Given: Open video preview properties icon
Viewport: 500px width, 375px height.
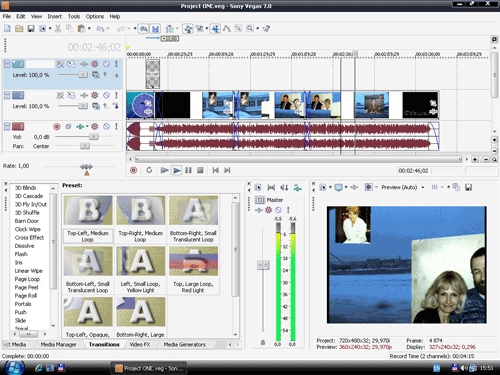Looking at the screenshot, I should [x=323, y=187].
